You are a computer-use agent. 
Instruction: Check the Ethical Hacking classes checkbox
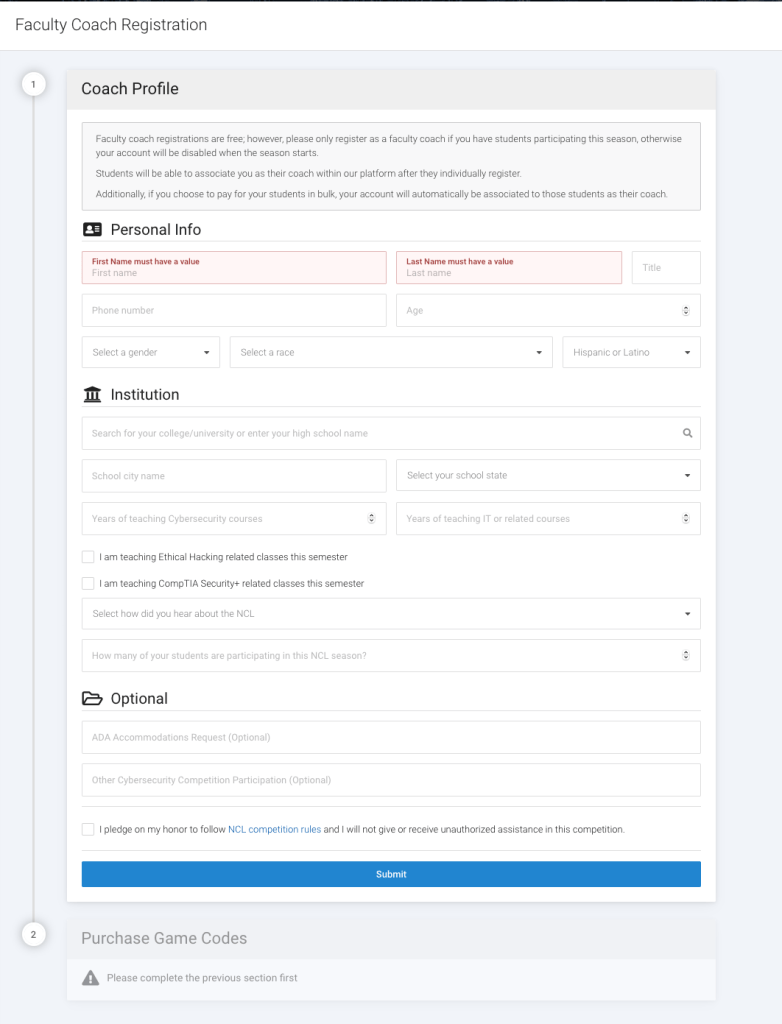(x=88, y=557)
